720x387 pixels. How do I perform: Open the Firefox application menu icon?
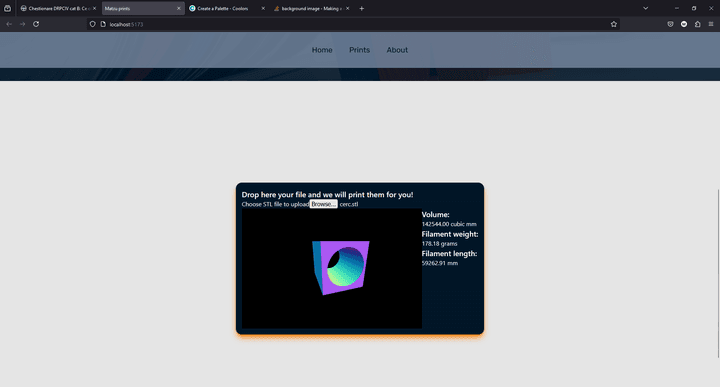click(x=711, y=24)
